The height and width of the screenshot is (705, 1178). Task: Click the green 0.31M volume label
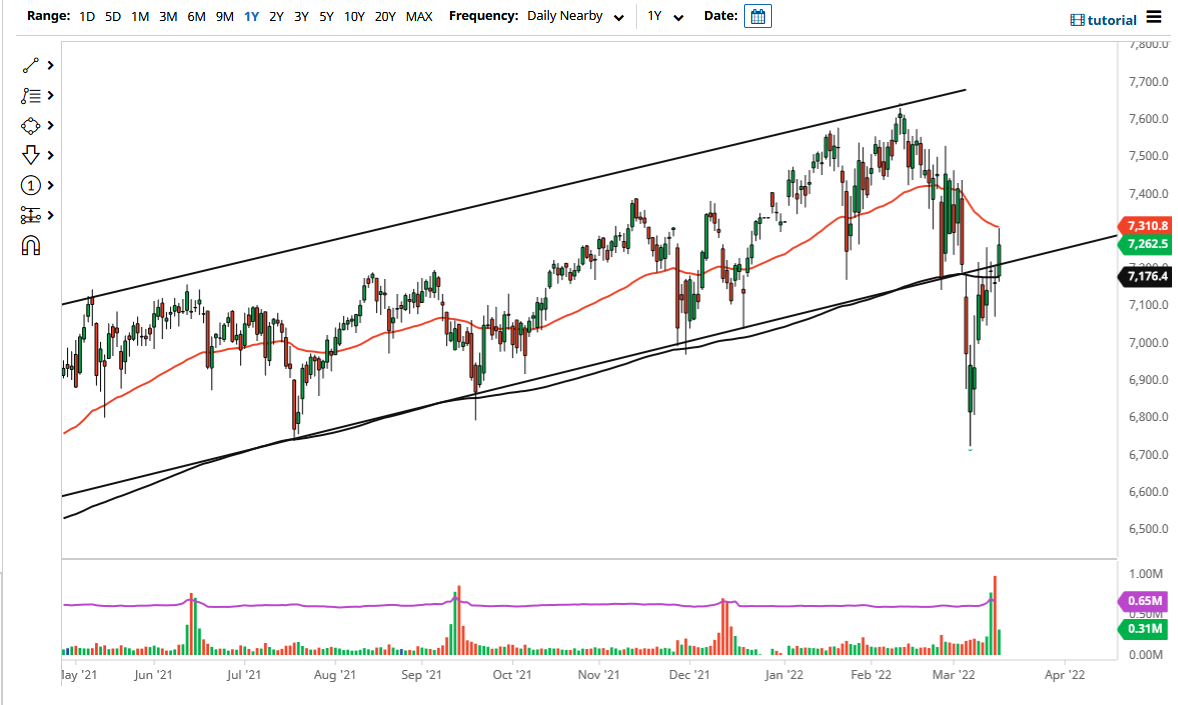tap(1142, 628)
